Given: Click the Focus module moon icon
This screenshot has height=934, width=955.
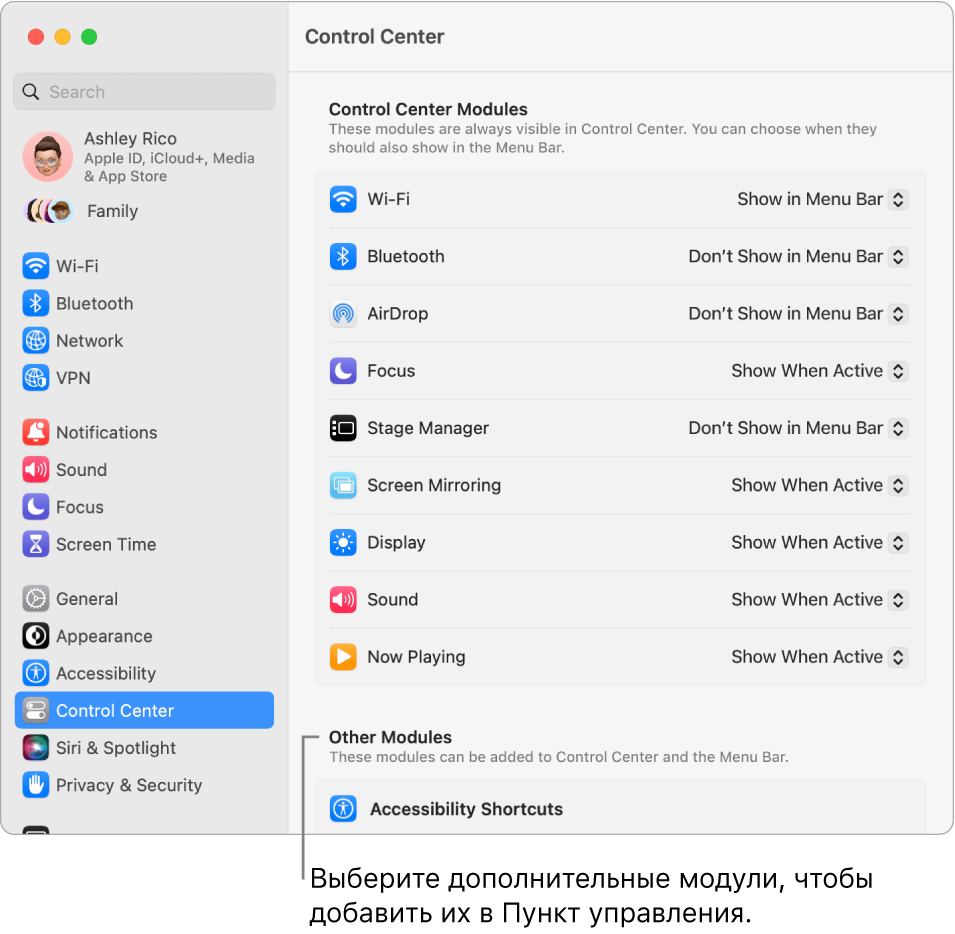Looking at the screenshot, I should click(343, 371).
